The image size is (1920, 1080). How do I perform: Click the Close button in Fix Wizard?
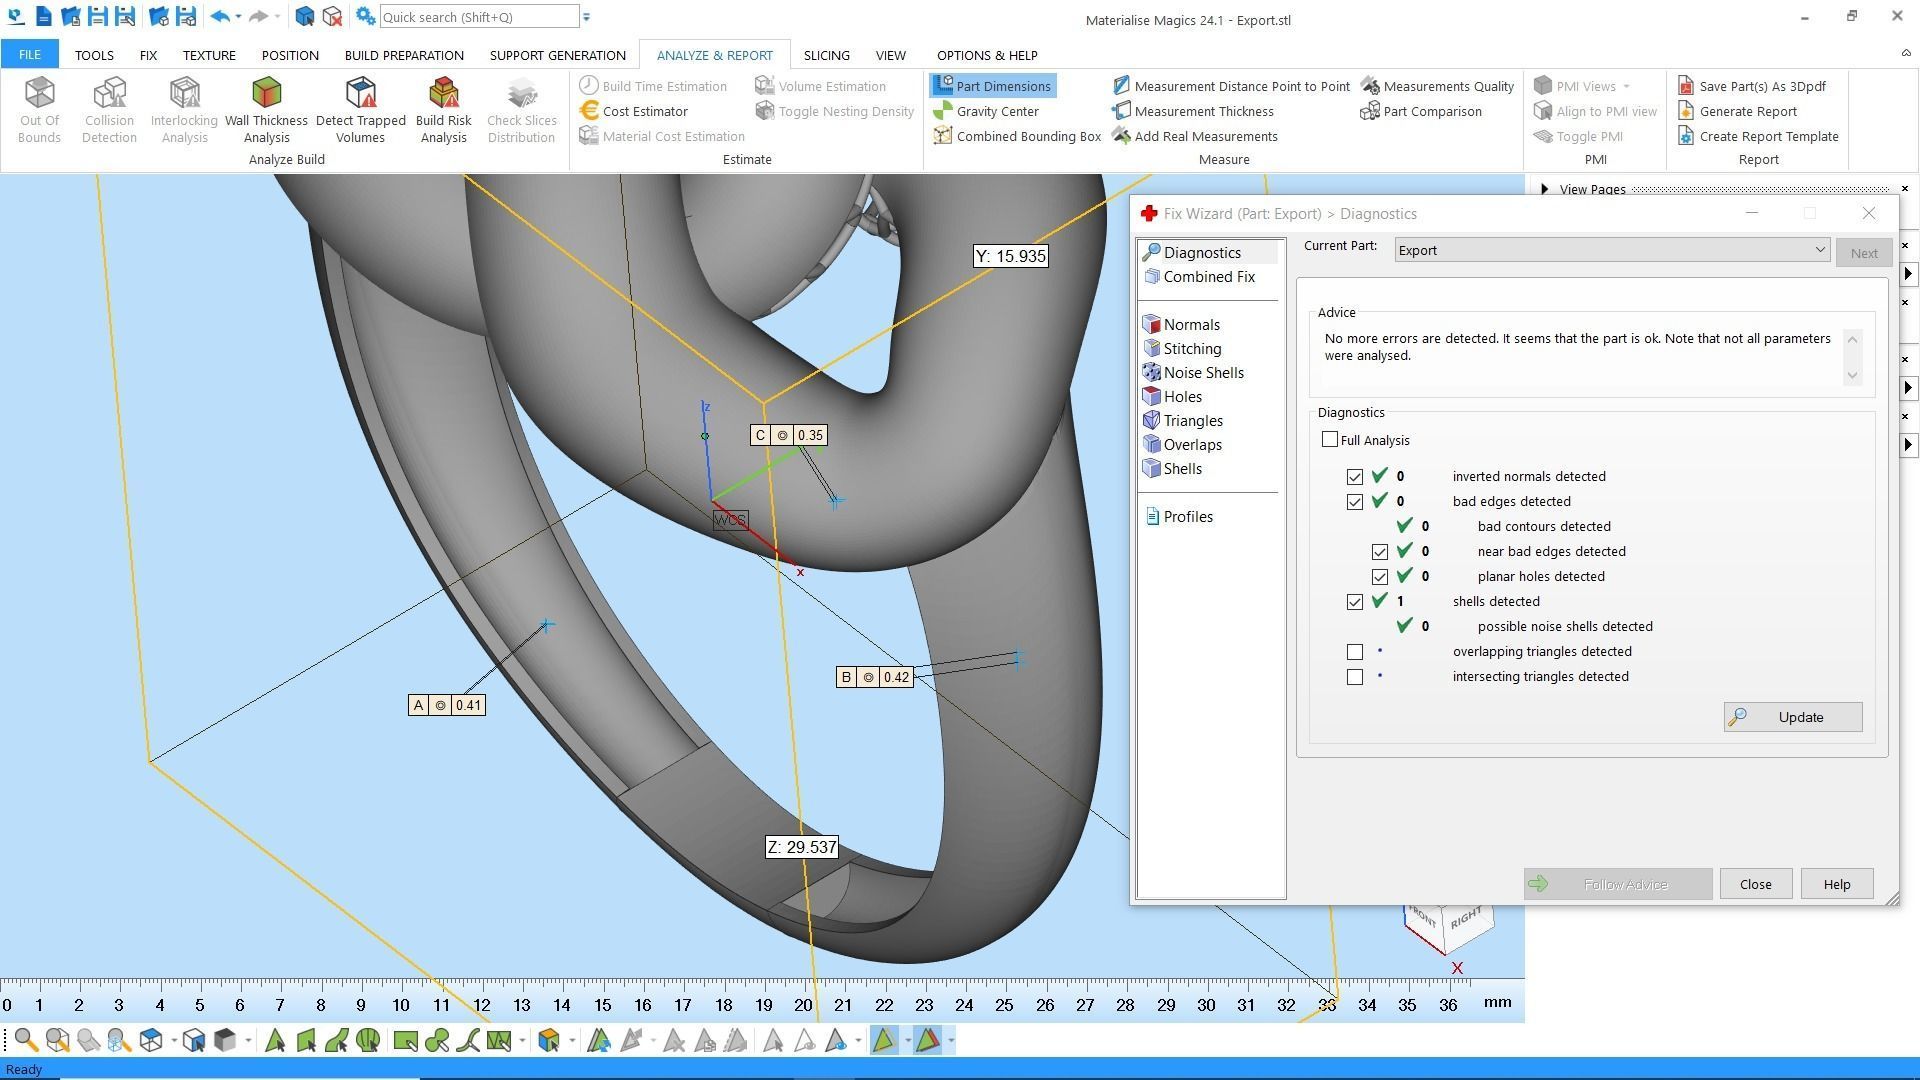[x=1755, y=884]
